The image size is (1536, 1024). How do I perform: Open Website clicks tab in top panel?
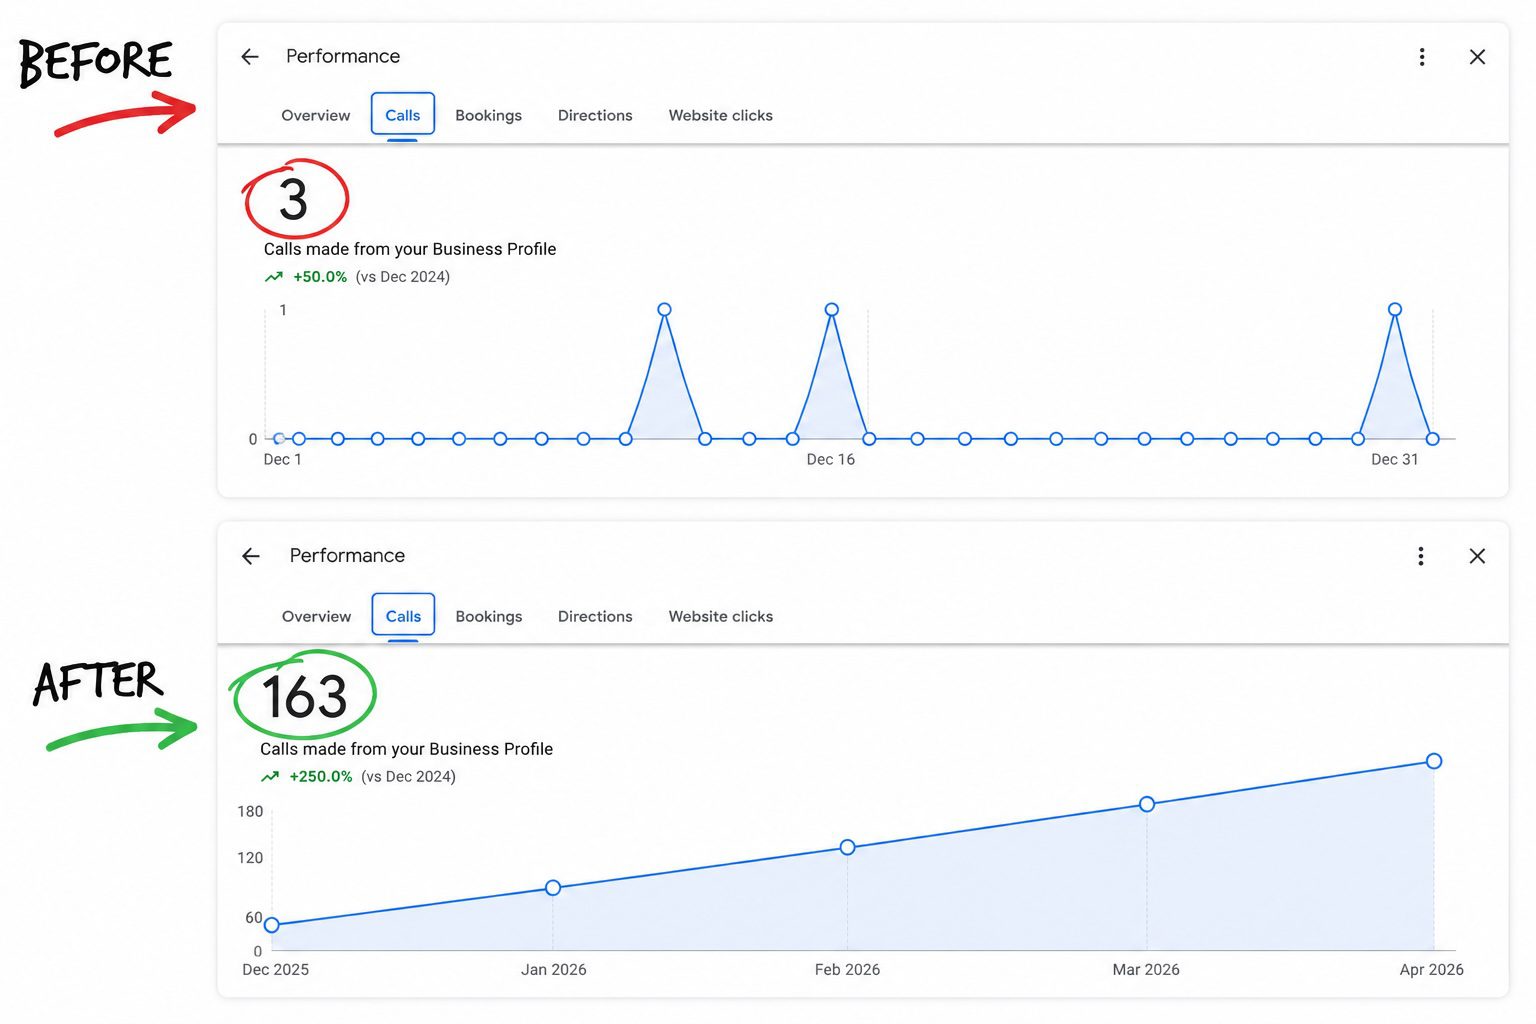720,116
